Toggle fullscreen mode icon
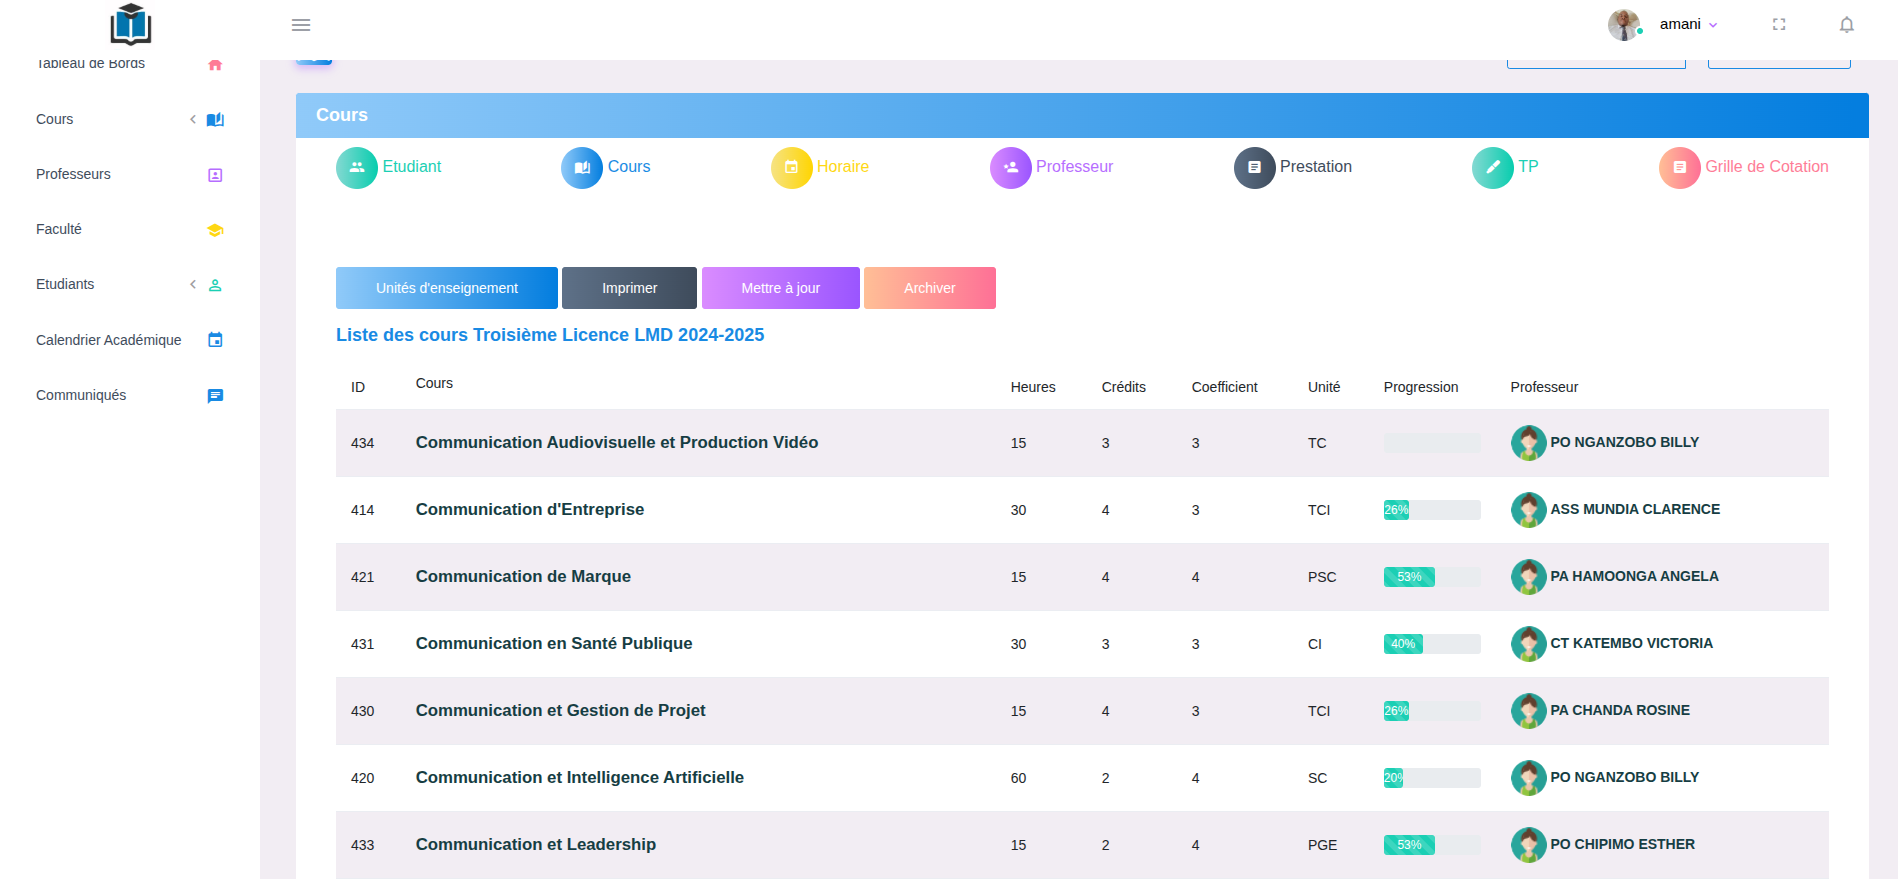This screenshot has width=1898, height=879. pyautogui.click(x=1778, y=25)
